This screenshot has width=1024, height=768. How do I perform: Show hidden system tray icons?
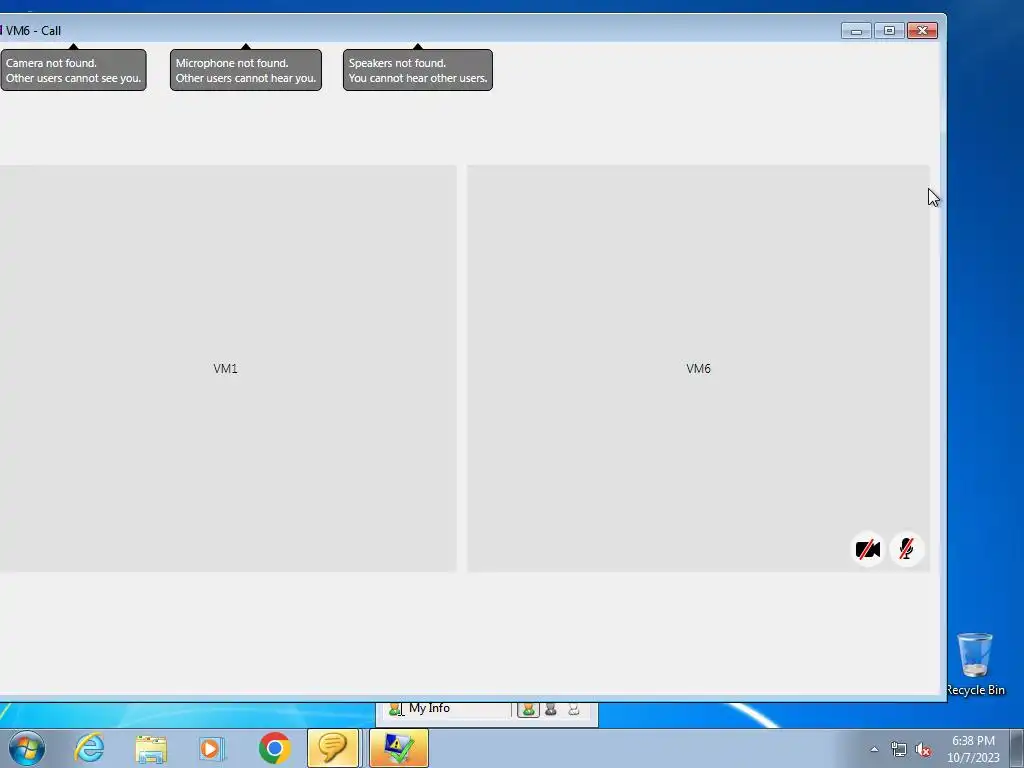tap(874, 749)
